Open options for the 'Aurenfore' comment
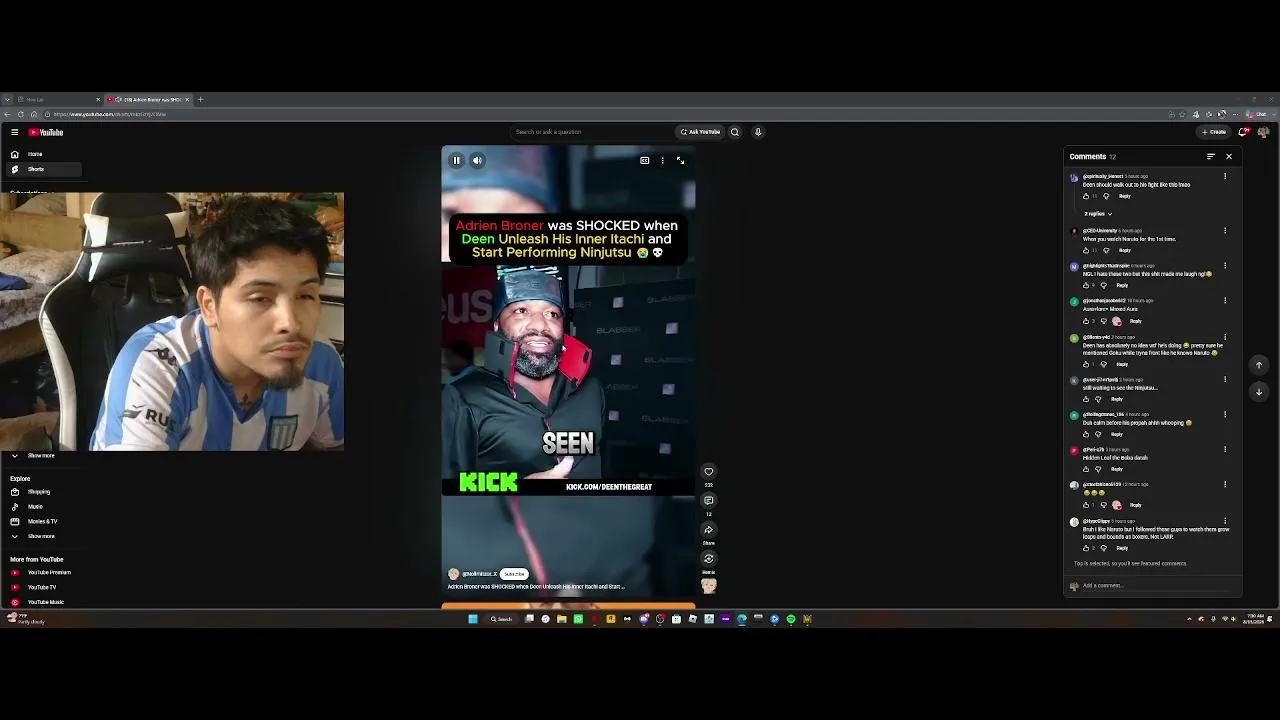 point(1225,301)
